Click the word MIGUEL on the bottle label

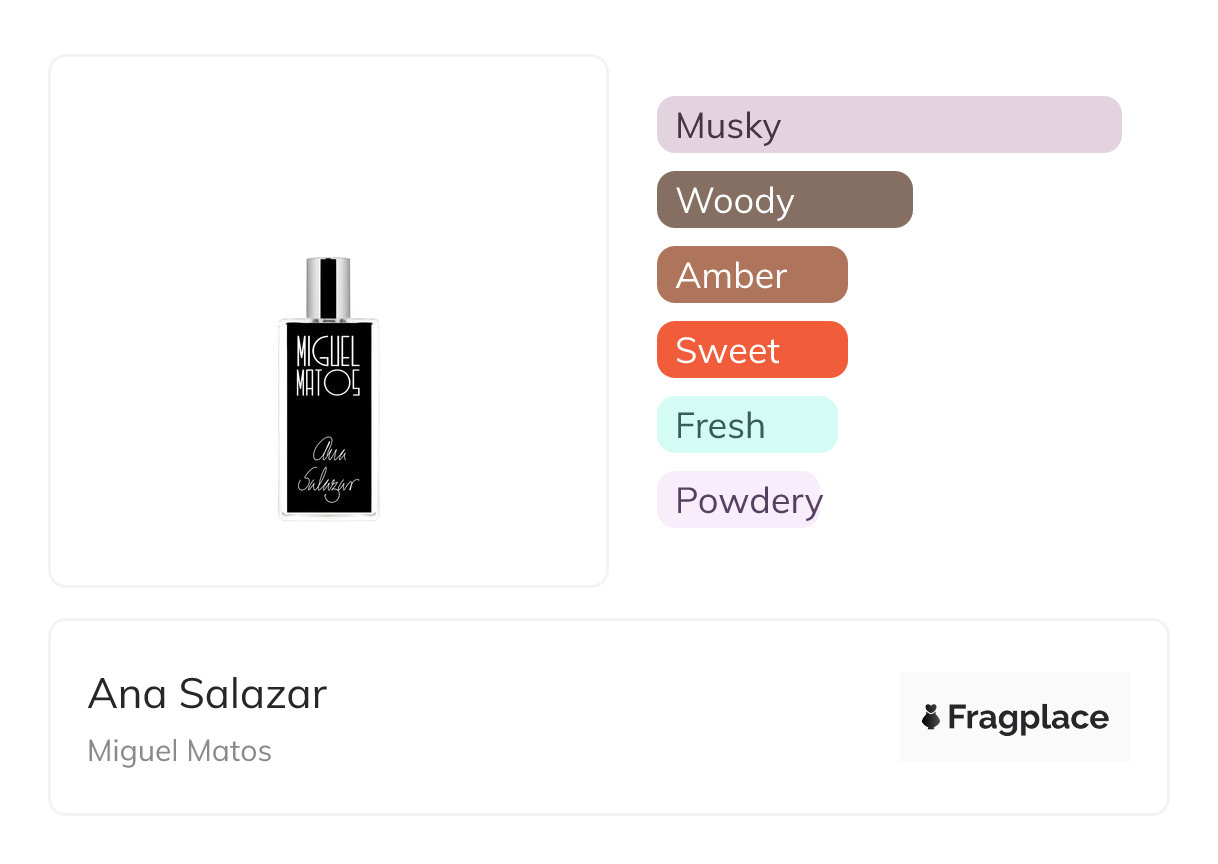pos(328,351)
